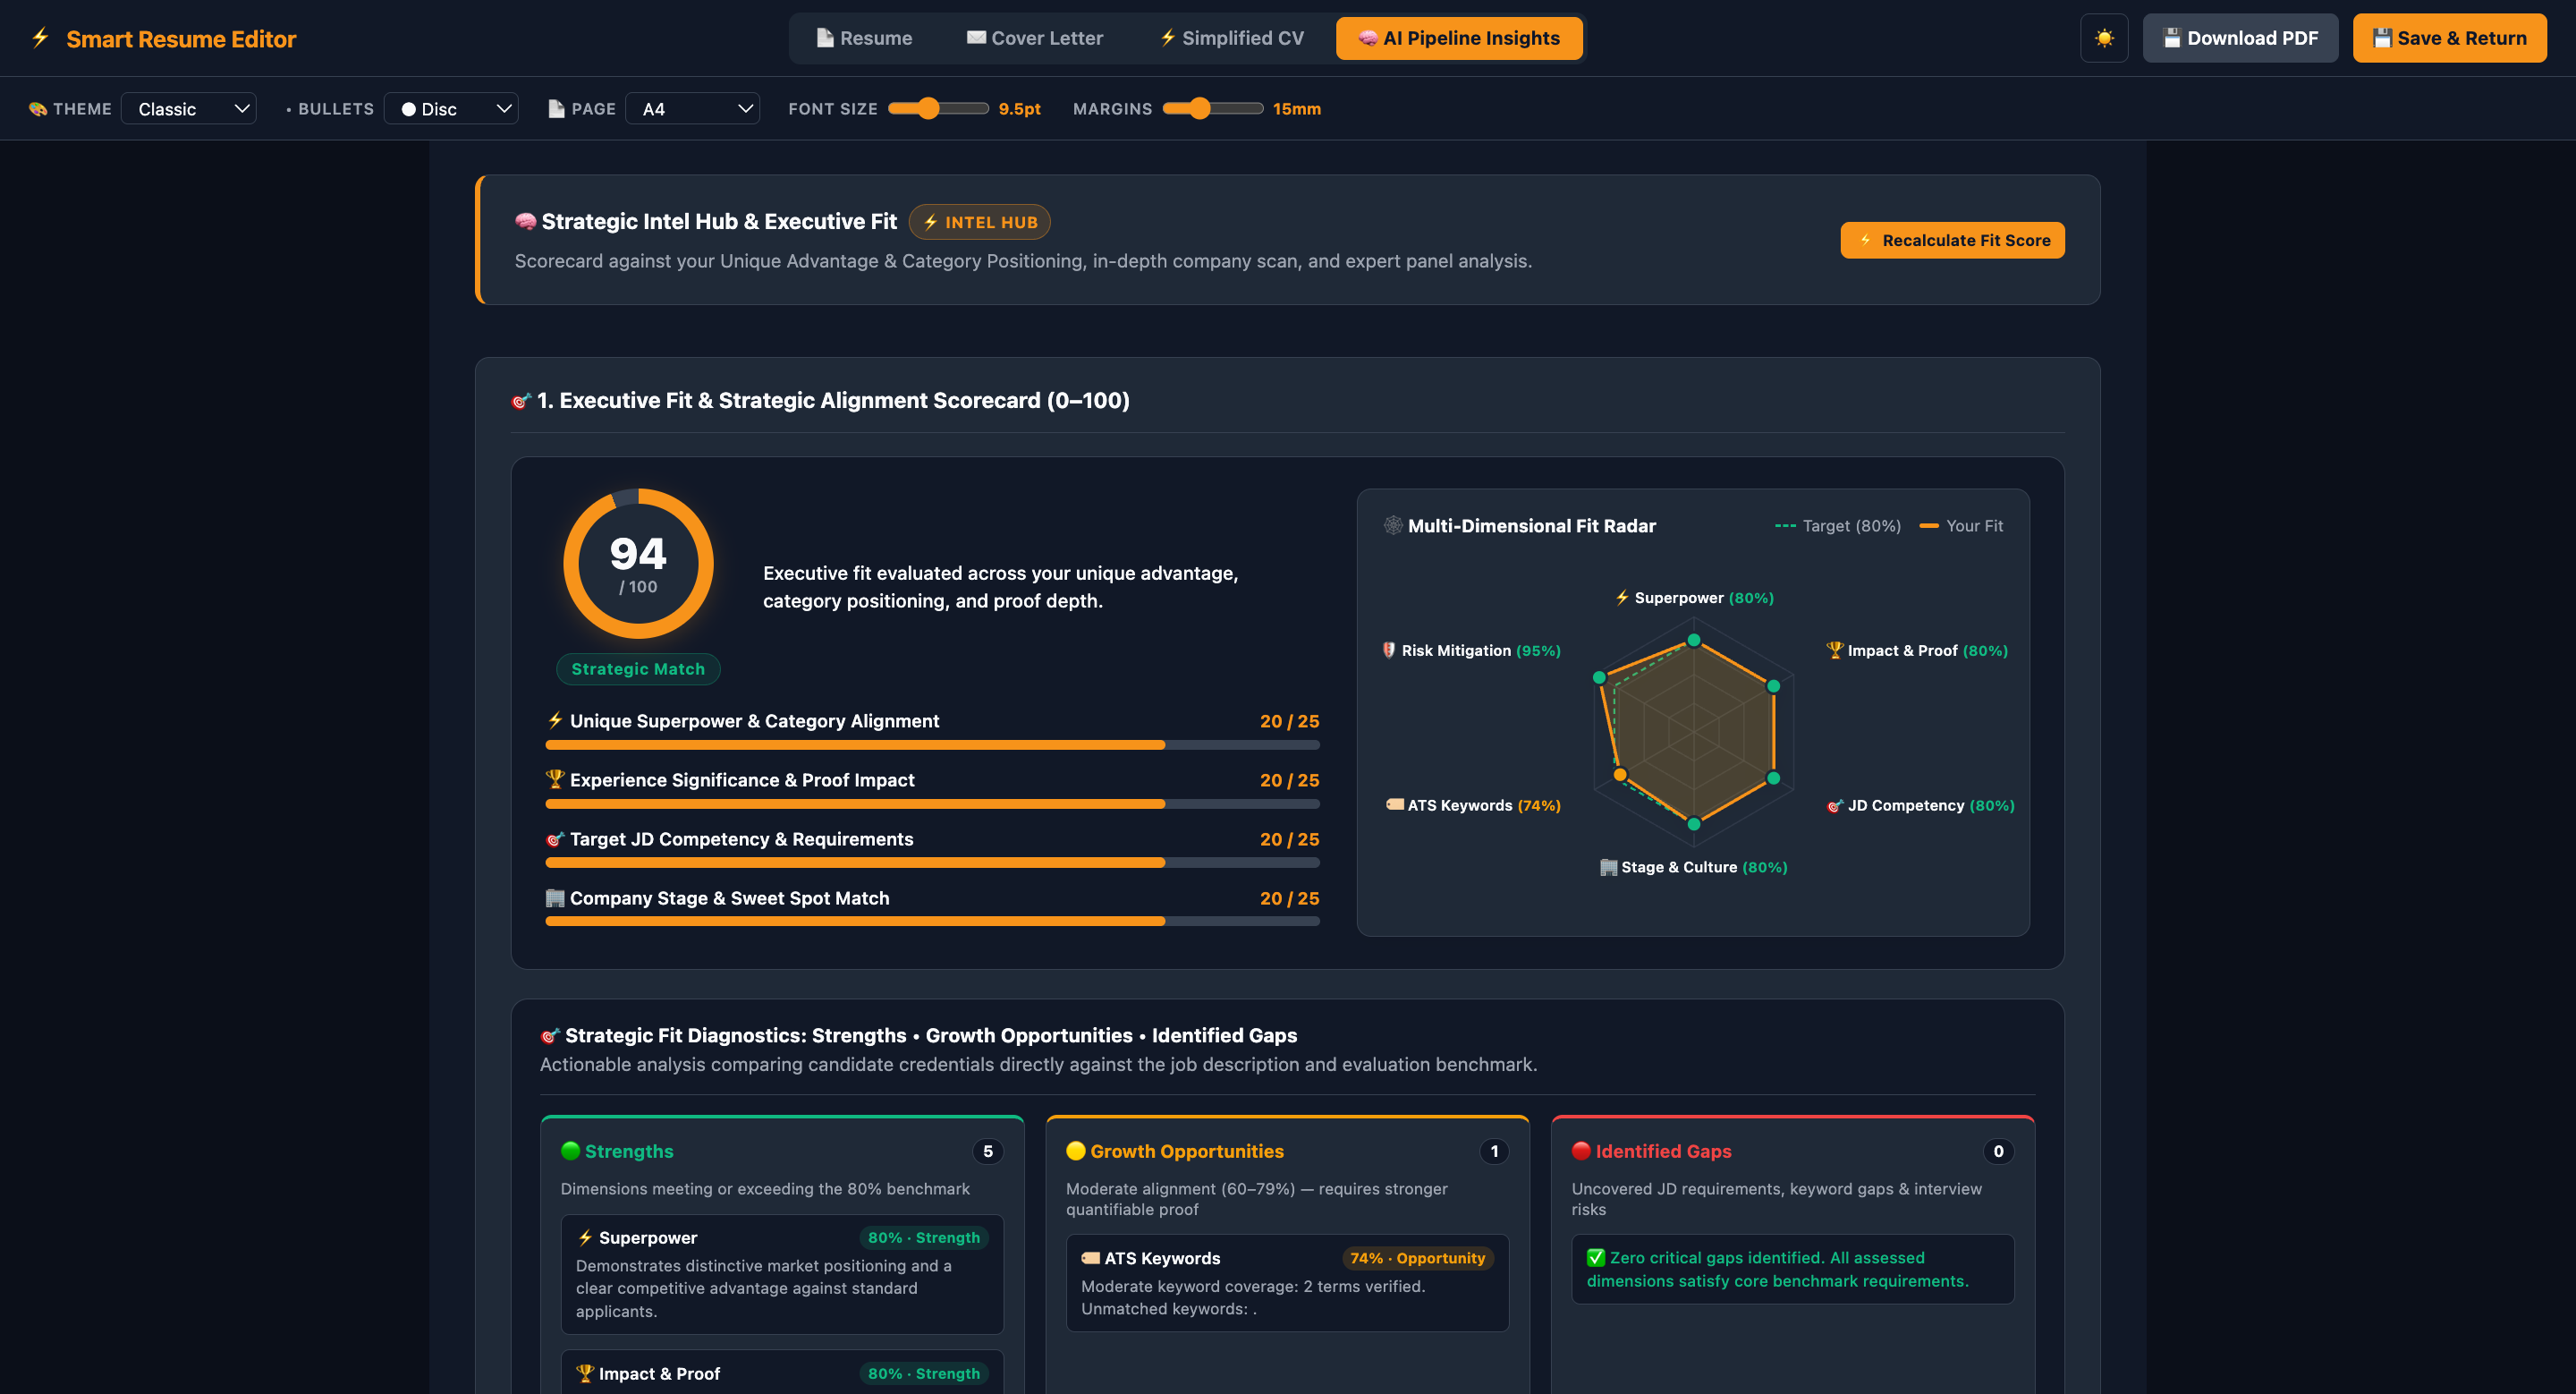Open the Page size dropdown A4
The height and width of the screenshot is (1394, 2576).
(693, 109)
